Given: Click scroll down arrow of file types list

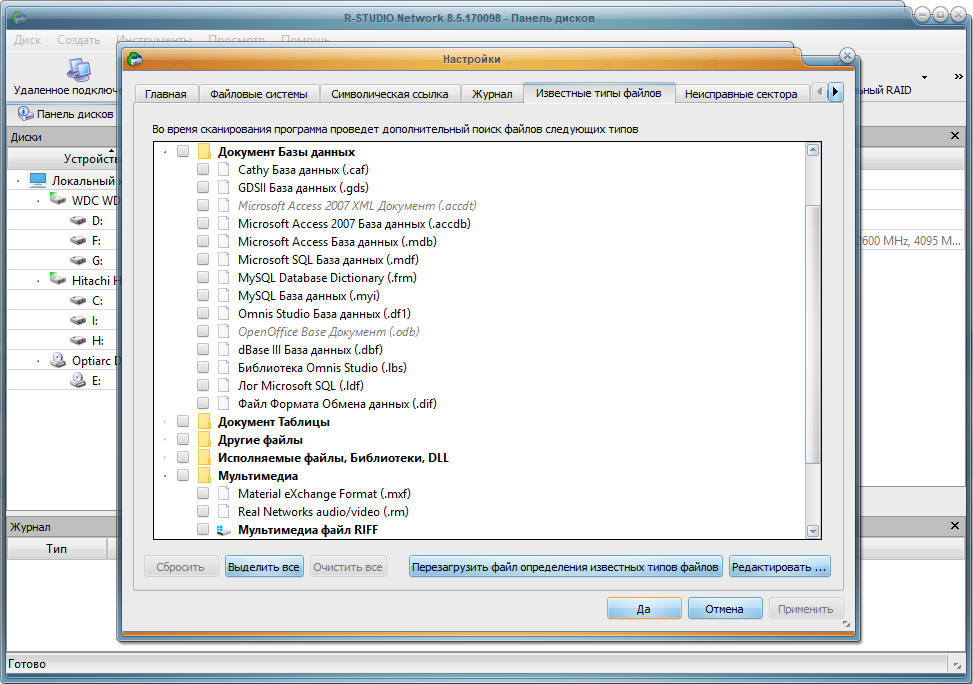Looking at the screenshot, I should click(x=813, y=531).
